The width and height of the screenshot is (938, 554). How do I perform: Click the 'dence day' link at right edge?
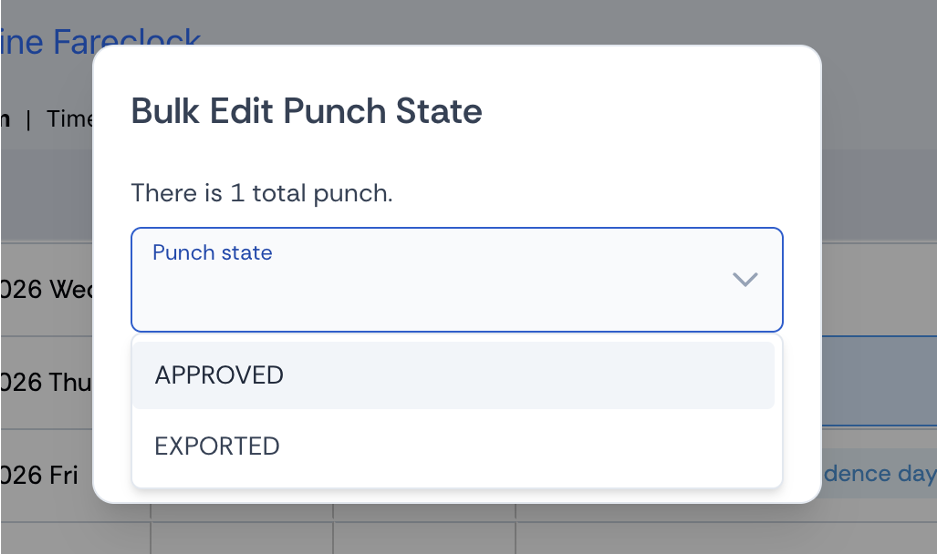pos(880,473)
